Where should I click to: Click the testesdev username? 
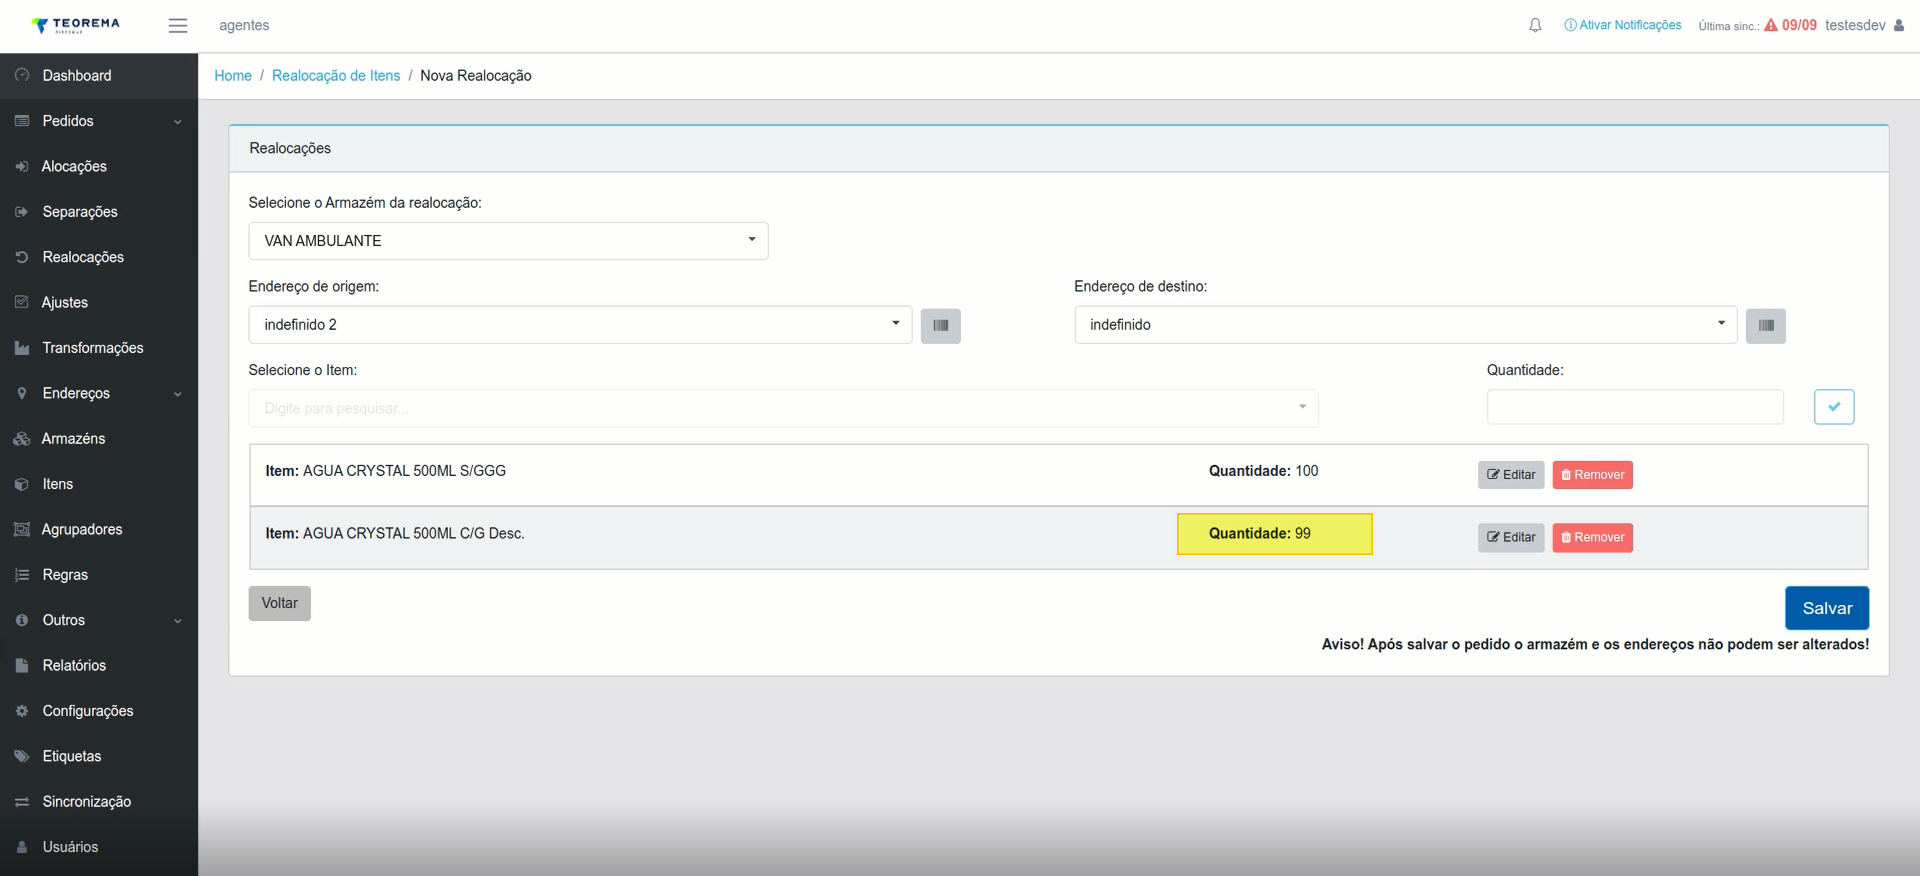coord(1855,25)
